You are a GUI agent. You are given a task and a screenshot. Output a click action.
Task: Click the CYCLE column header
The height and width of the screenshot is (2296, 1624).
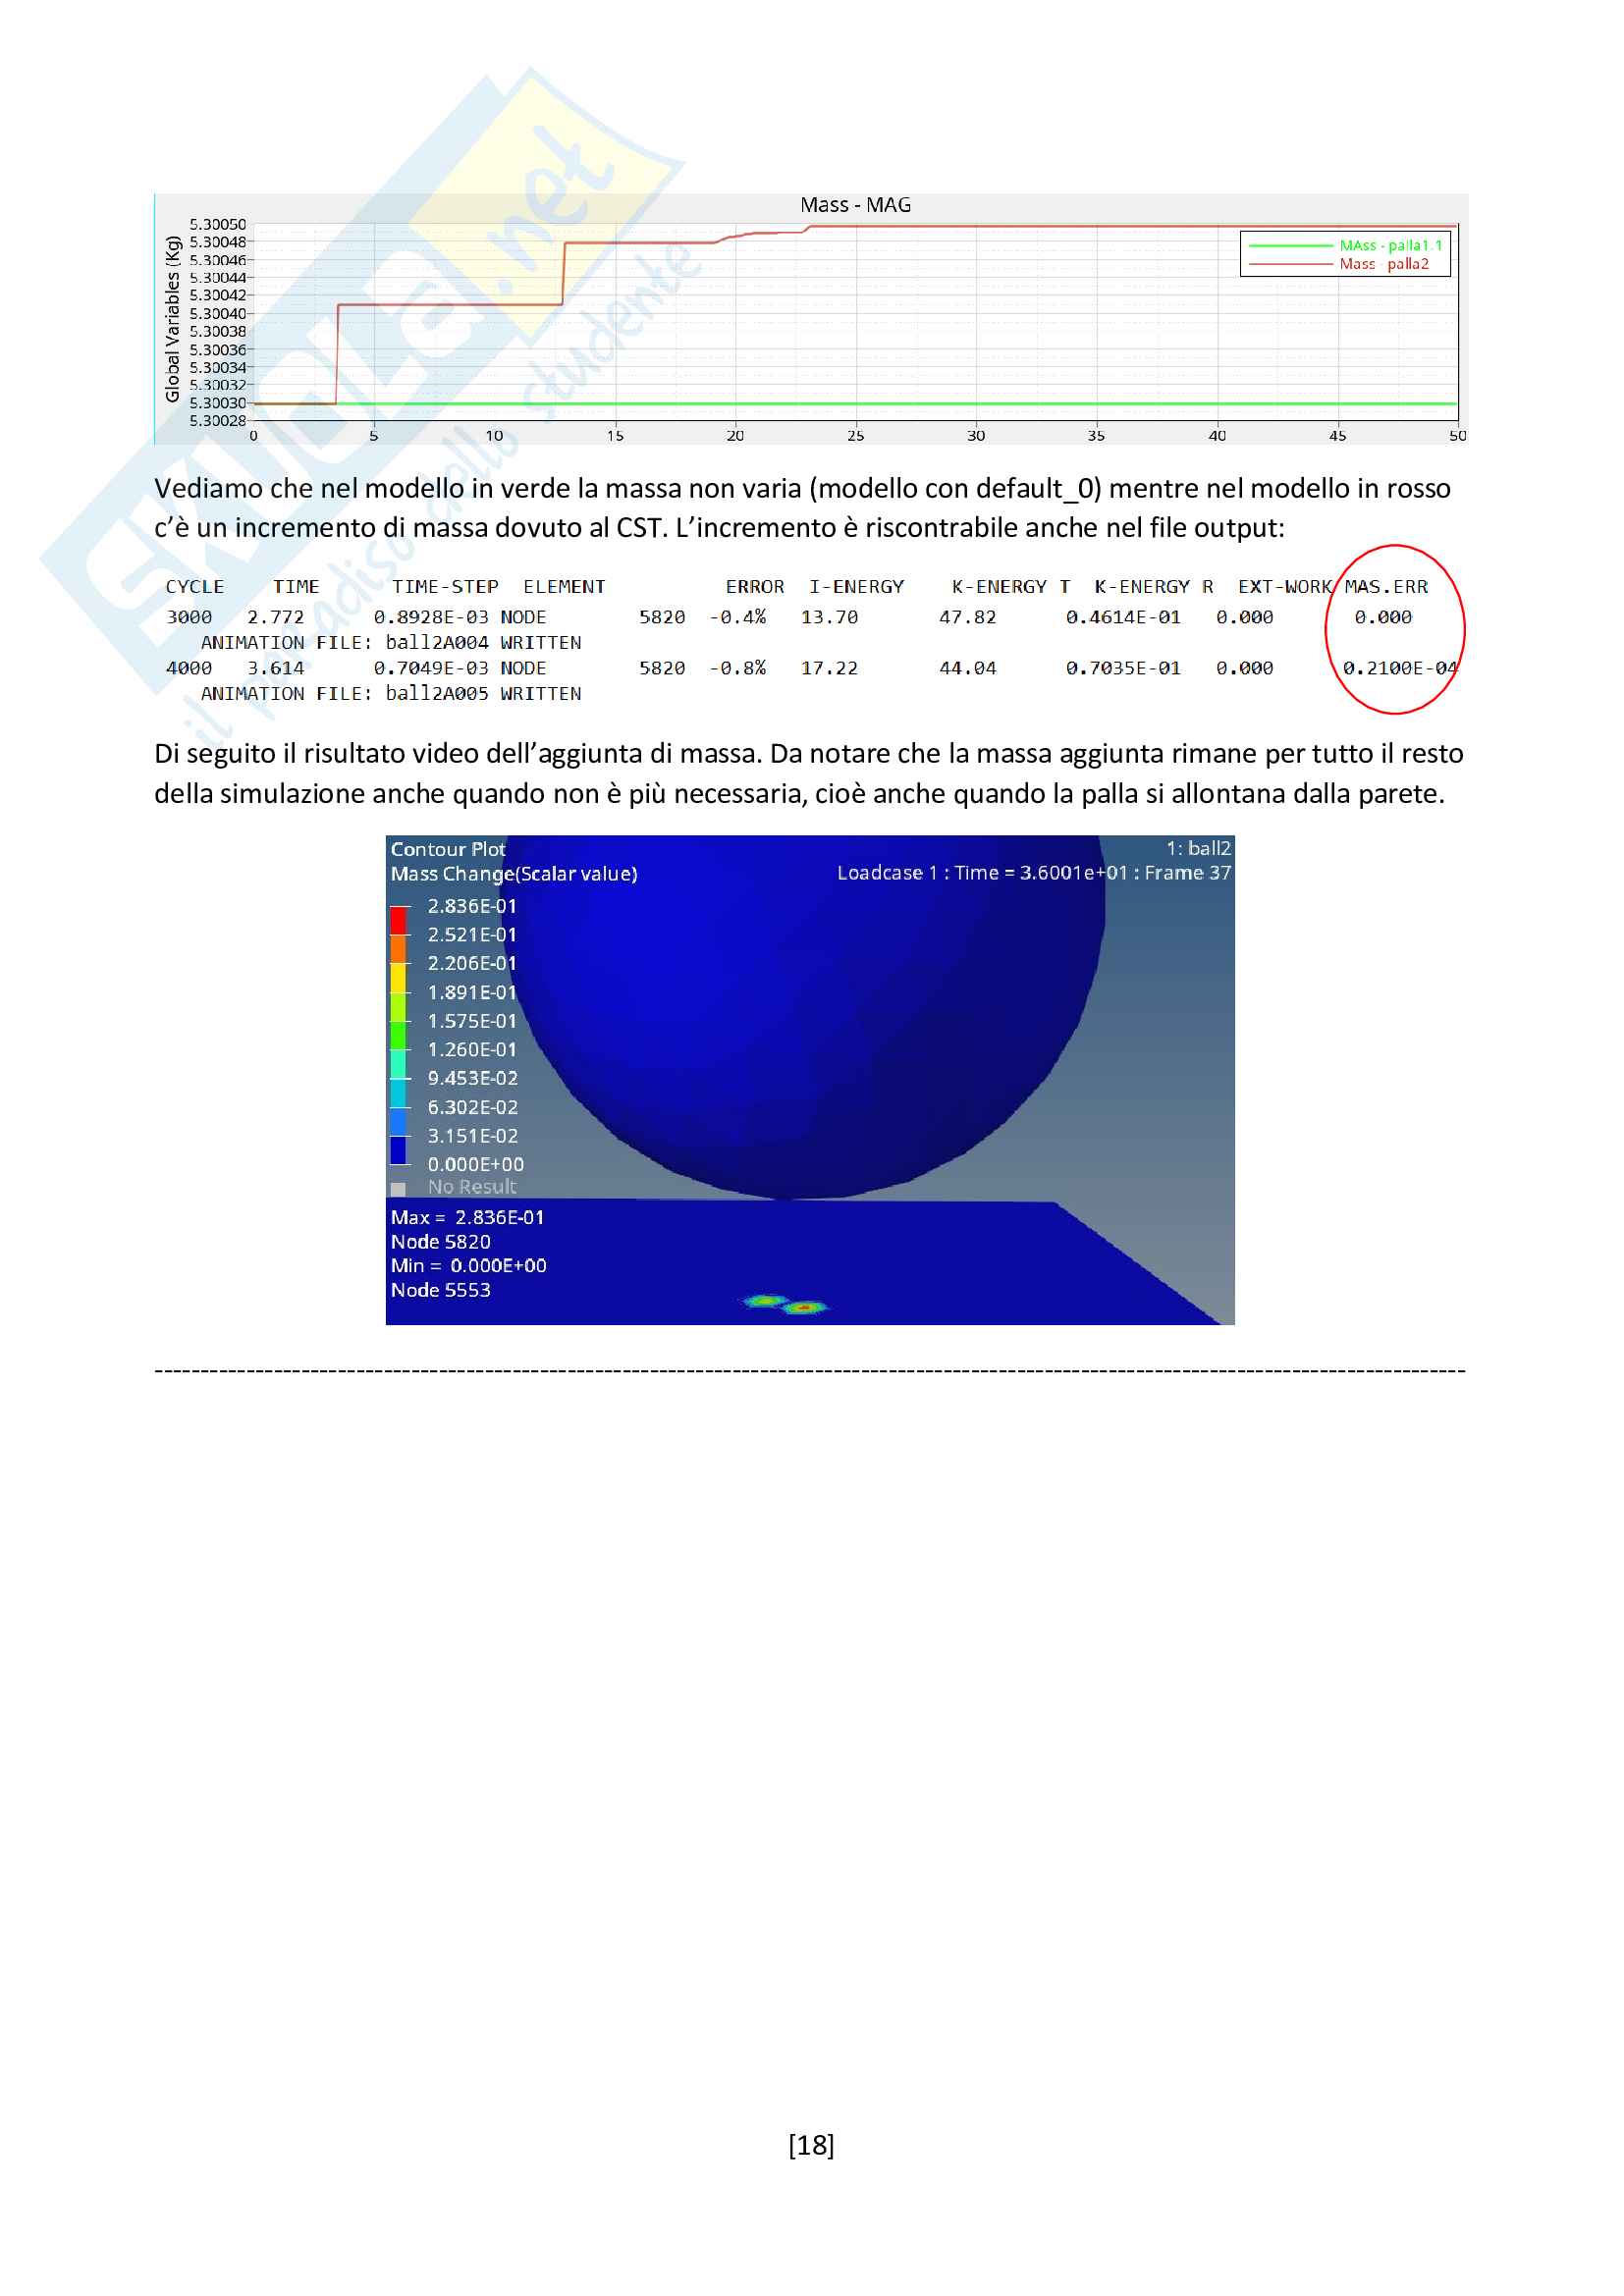point(195,587)
